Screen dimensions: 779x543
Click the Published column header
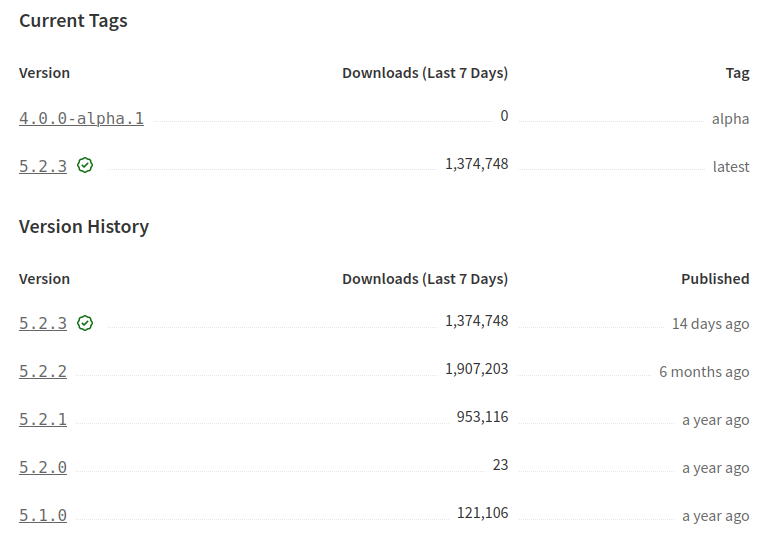tap(715, 279)
